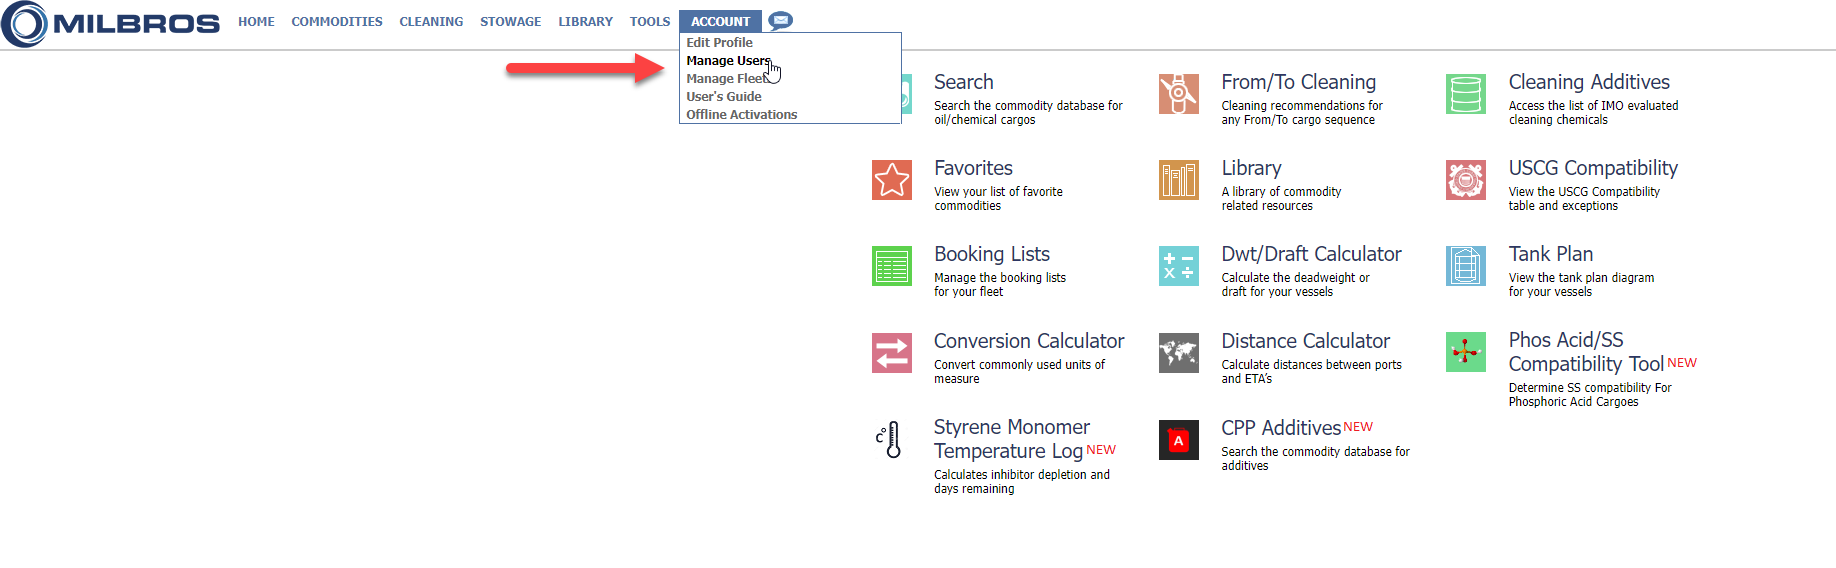
Task: Click the Styrene Monomer thermometer icon
Action: (889, 439)
